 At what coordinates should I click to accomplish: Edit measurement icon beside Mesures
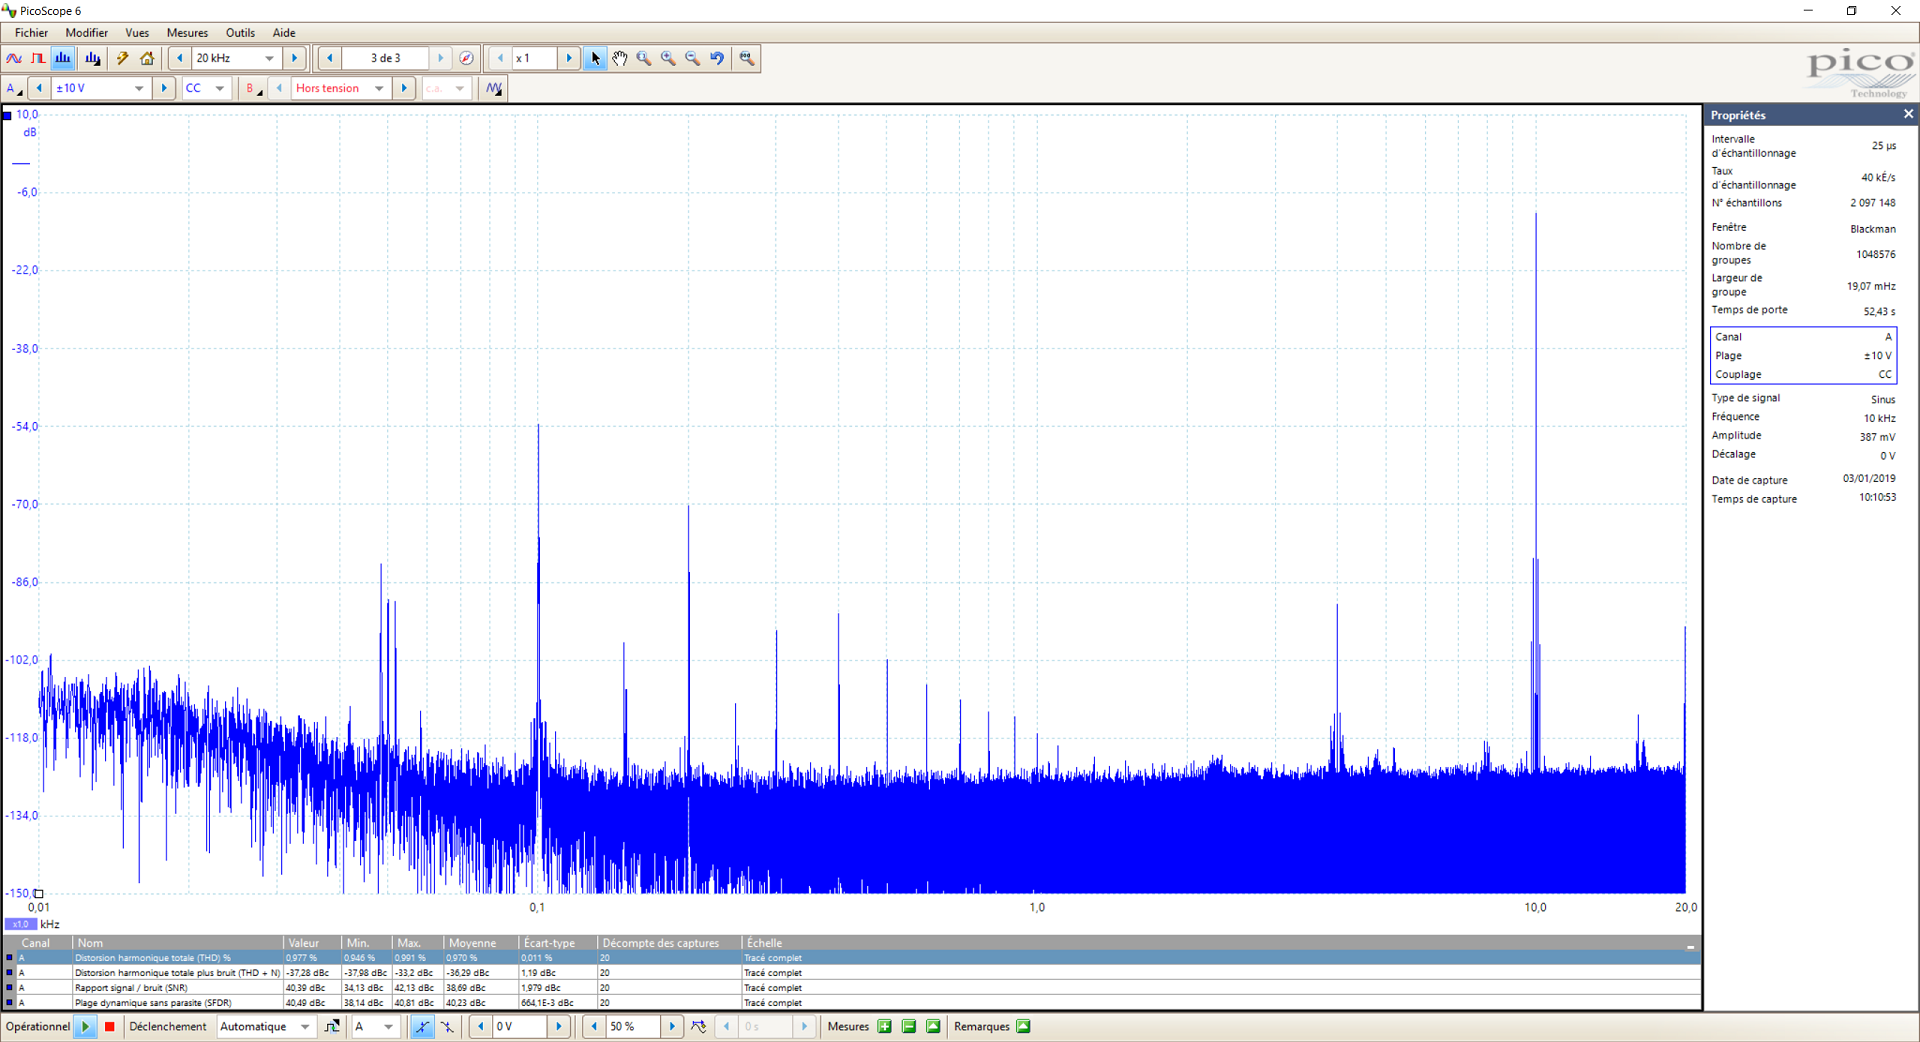pos(933,1026)
